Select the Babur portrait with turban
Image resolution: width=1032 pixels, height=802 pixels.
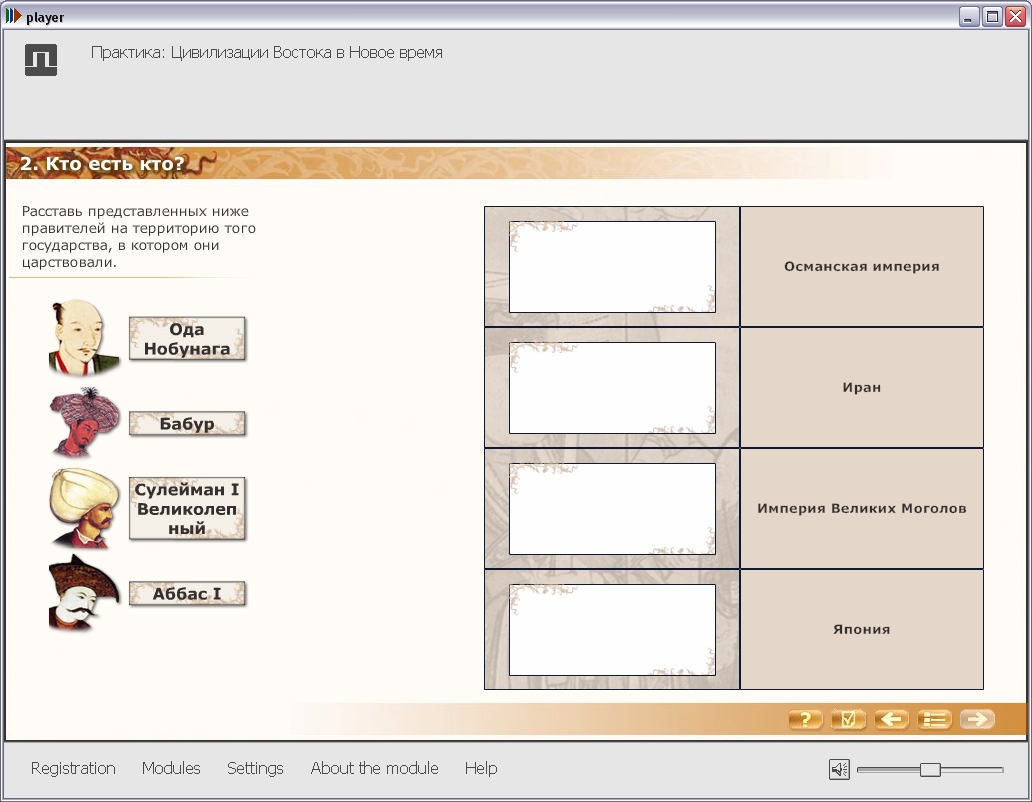click(84, 422)
